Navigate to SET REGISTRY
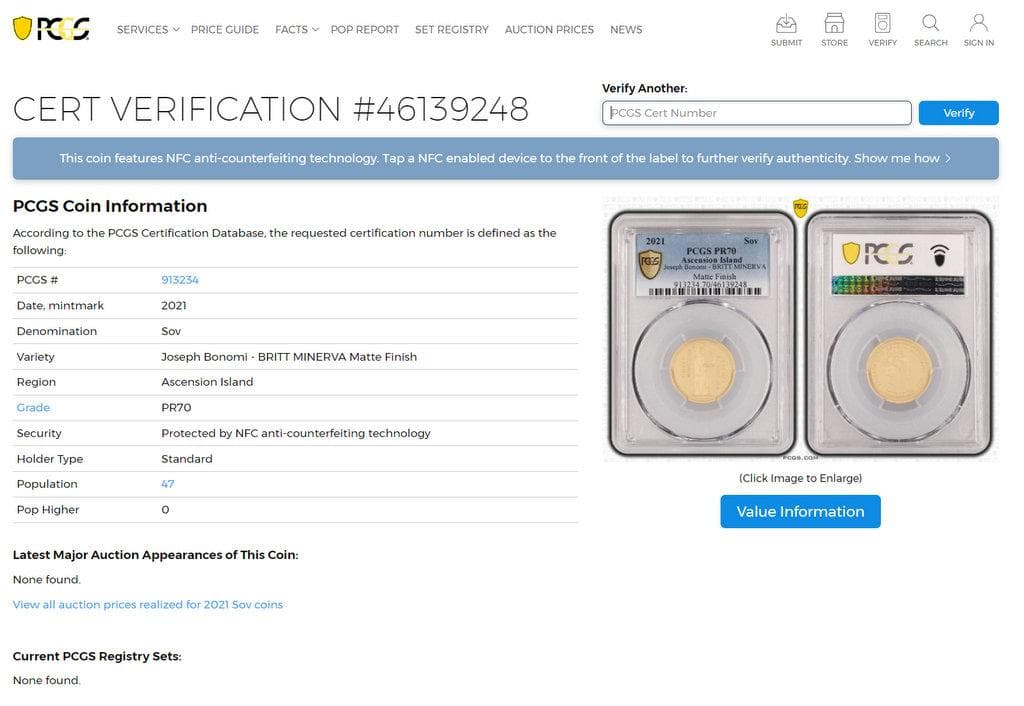 (452, 29)
